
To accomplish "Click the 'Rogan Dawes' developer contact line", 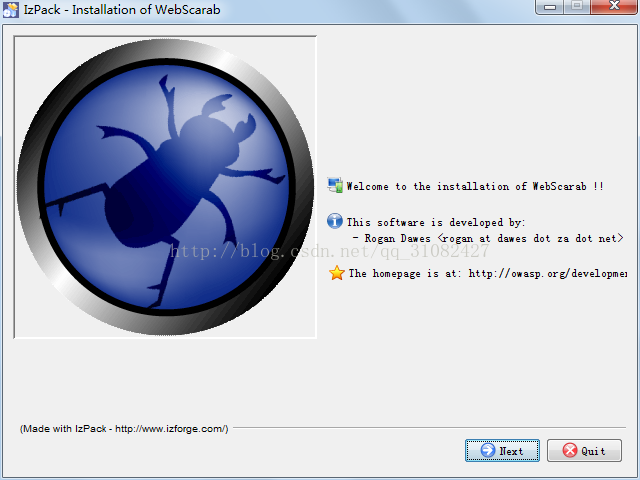I will (489, 238).
